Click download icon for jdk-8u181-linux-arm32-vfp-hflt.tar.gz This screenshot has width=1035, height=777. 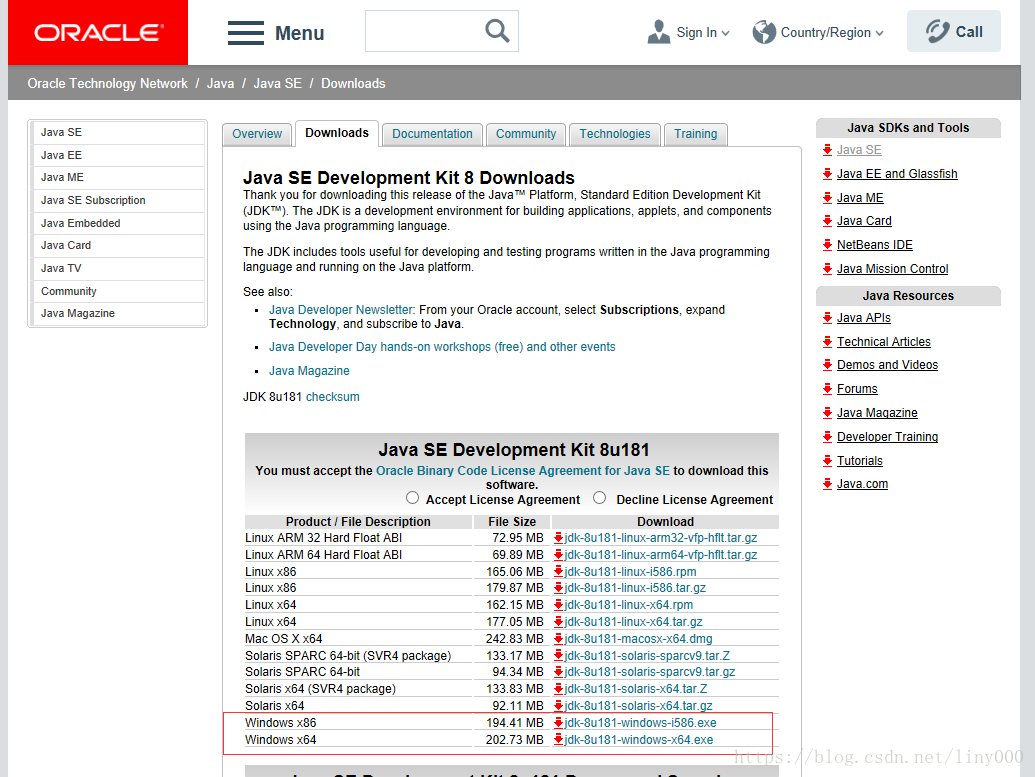tap(558, 538)
